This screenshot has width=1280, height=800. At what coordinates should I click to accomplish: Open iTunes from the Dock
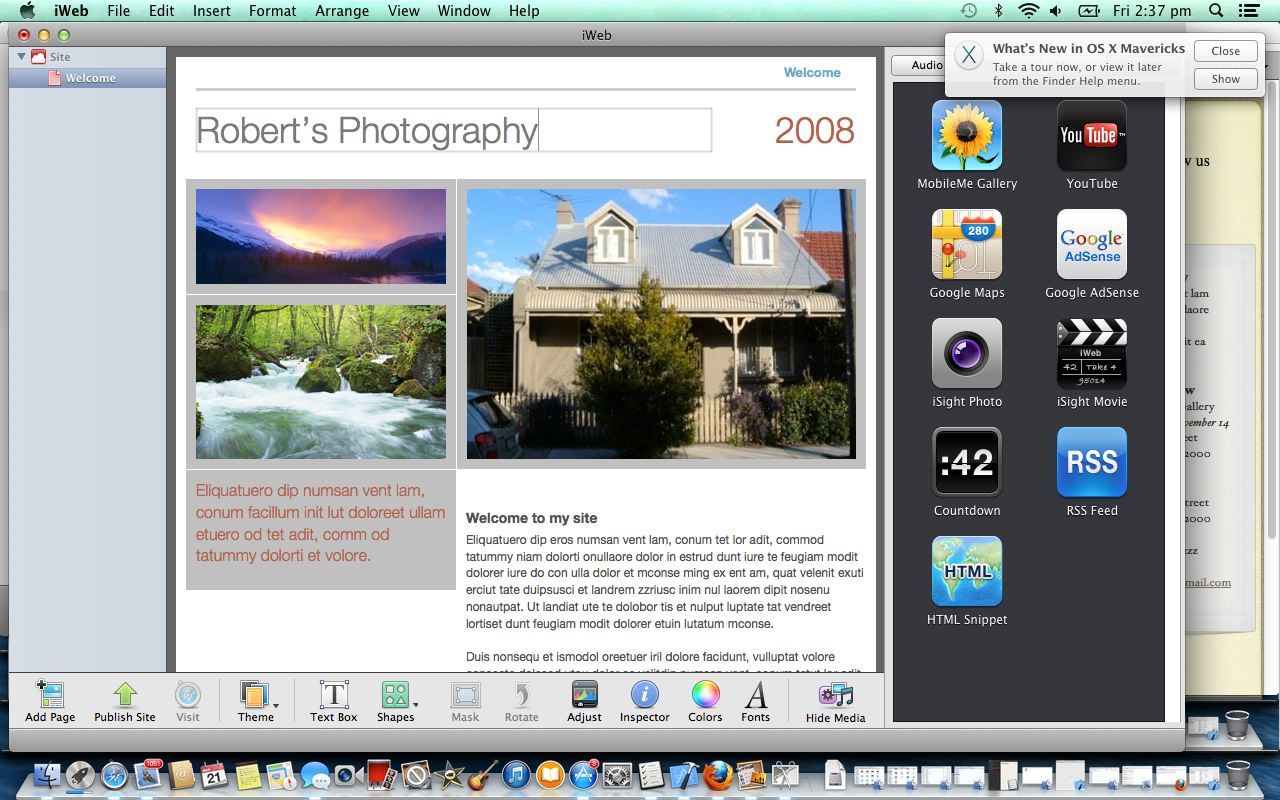pos(516,775)
